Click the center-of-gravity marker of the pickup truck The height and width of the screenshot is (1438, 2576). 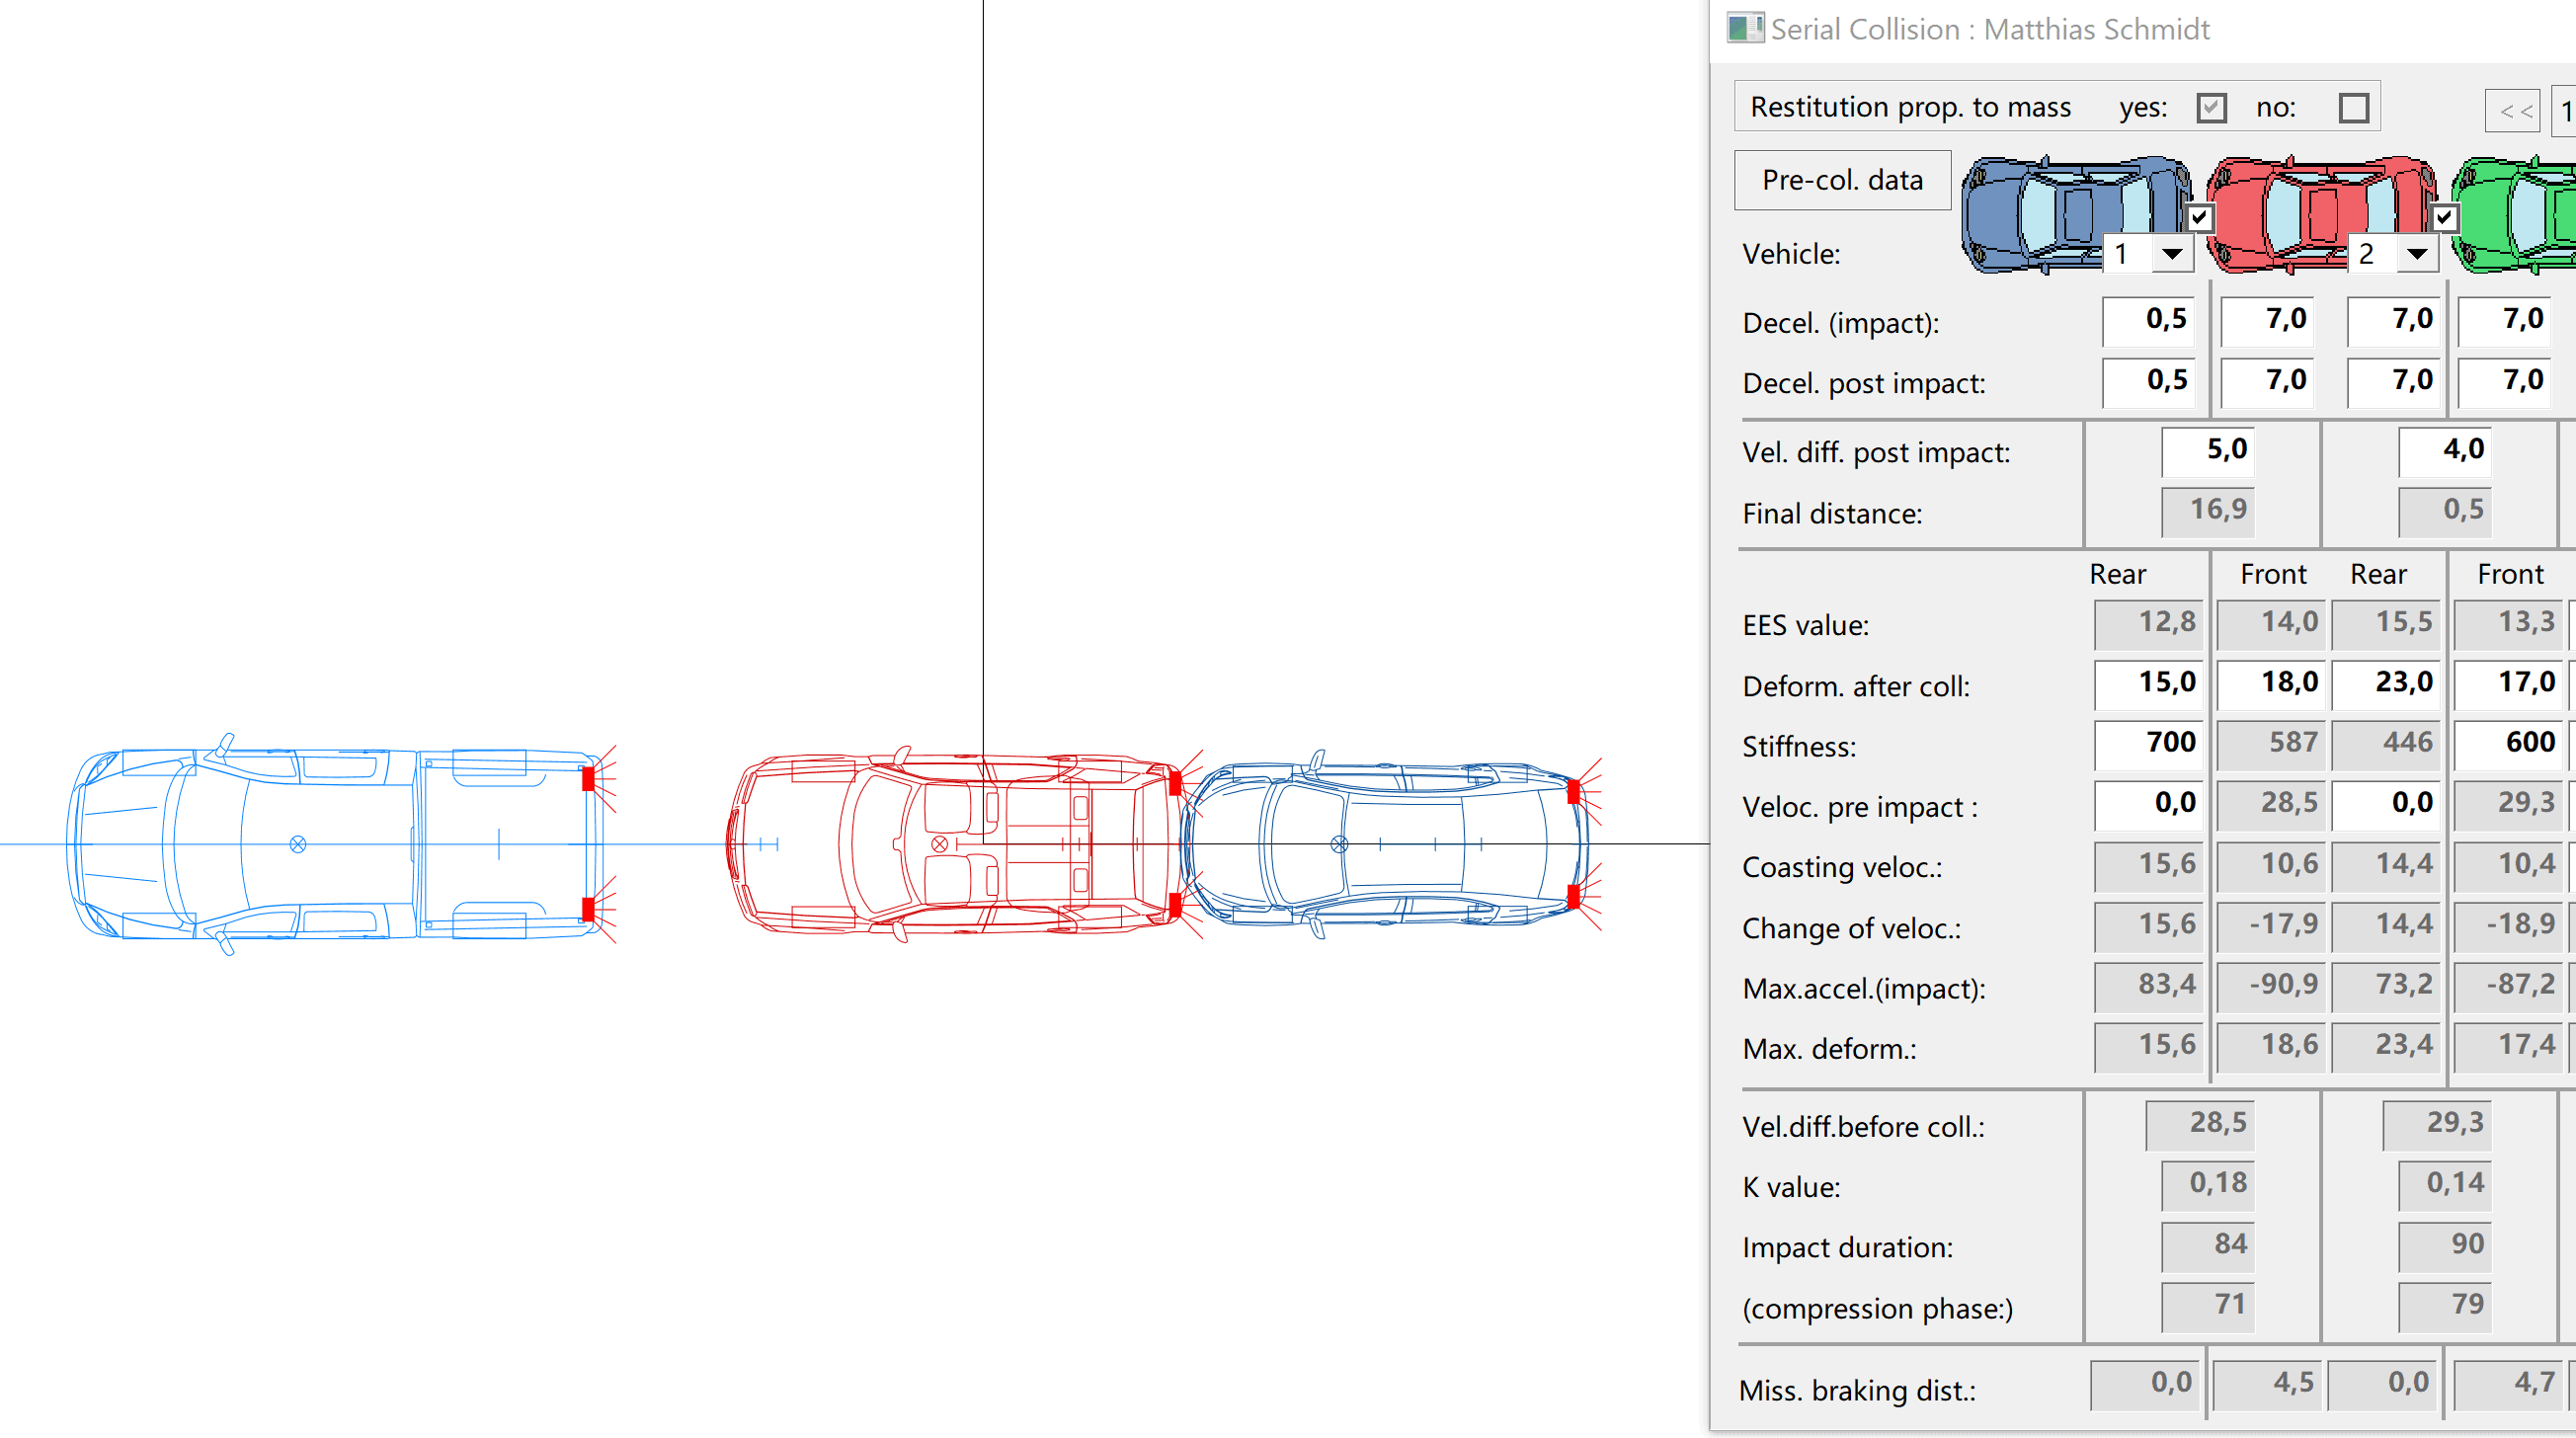[298, 844]
